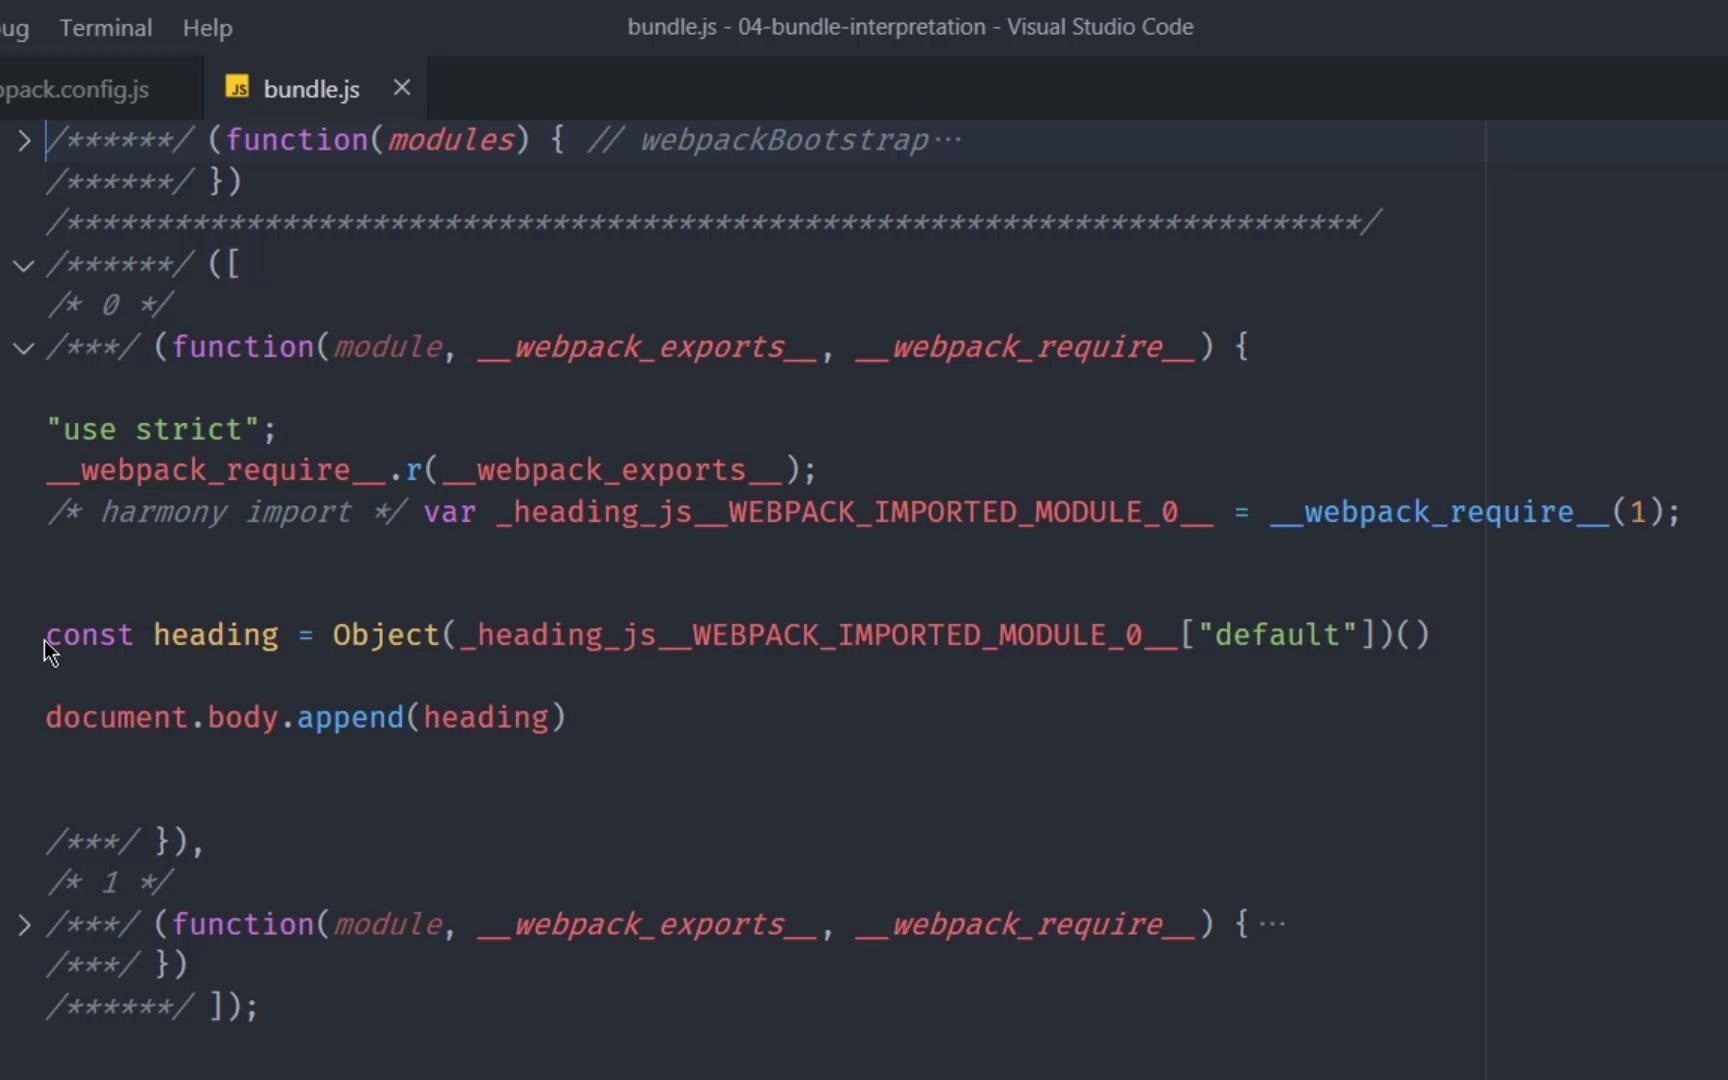
Task: Open the Terminal menu
Action: [106, 27]
